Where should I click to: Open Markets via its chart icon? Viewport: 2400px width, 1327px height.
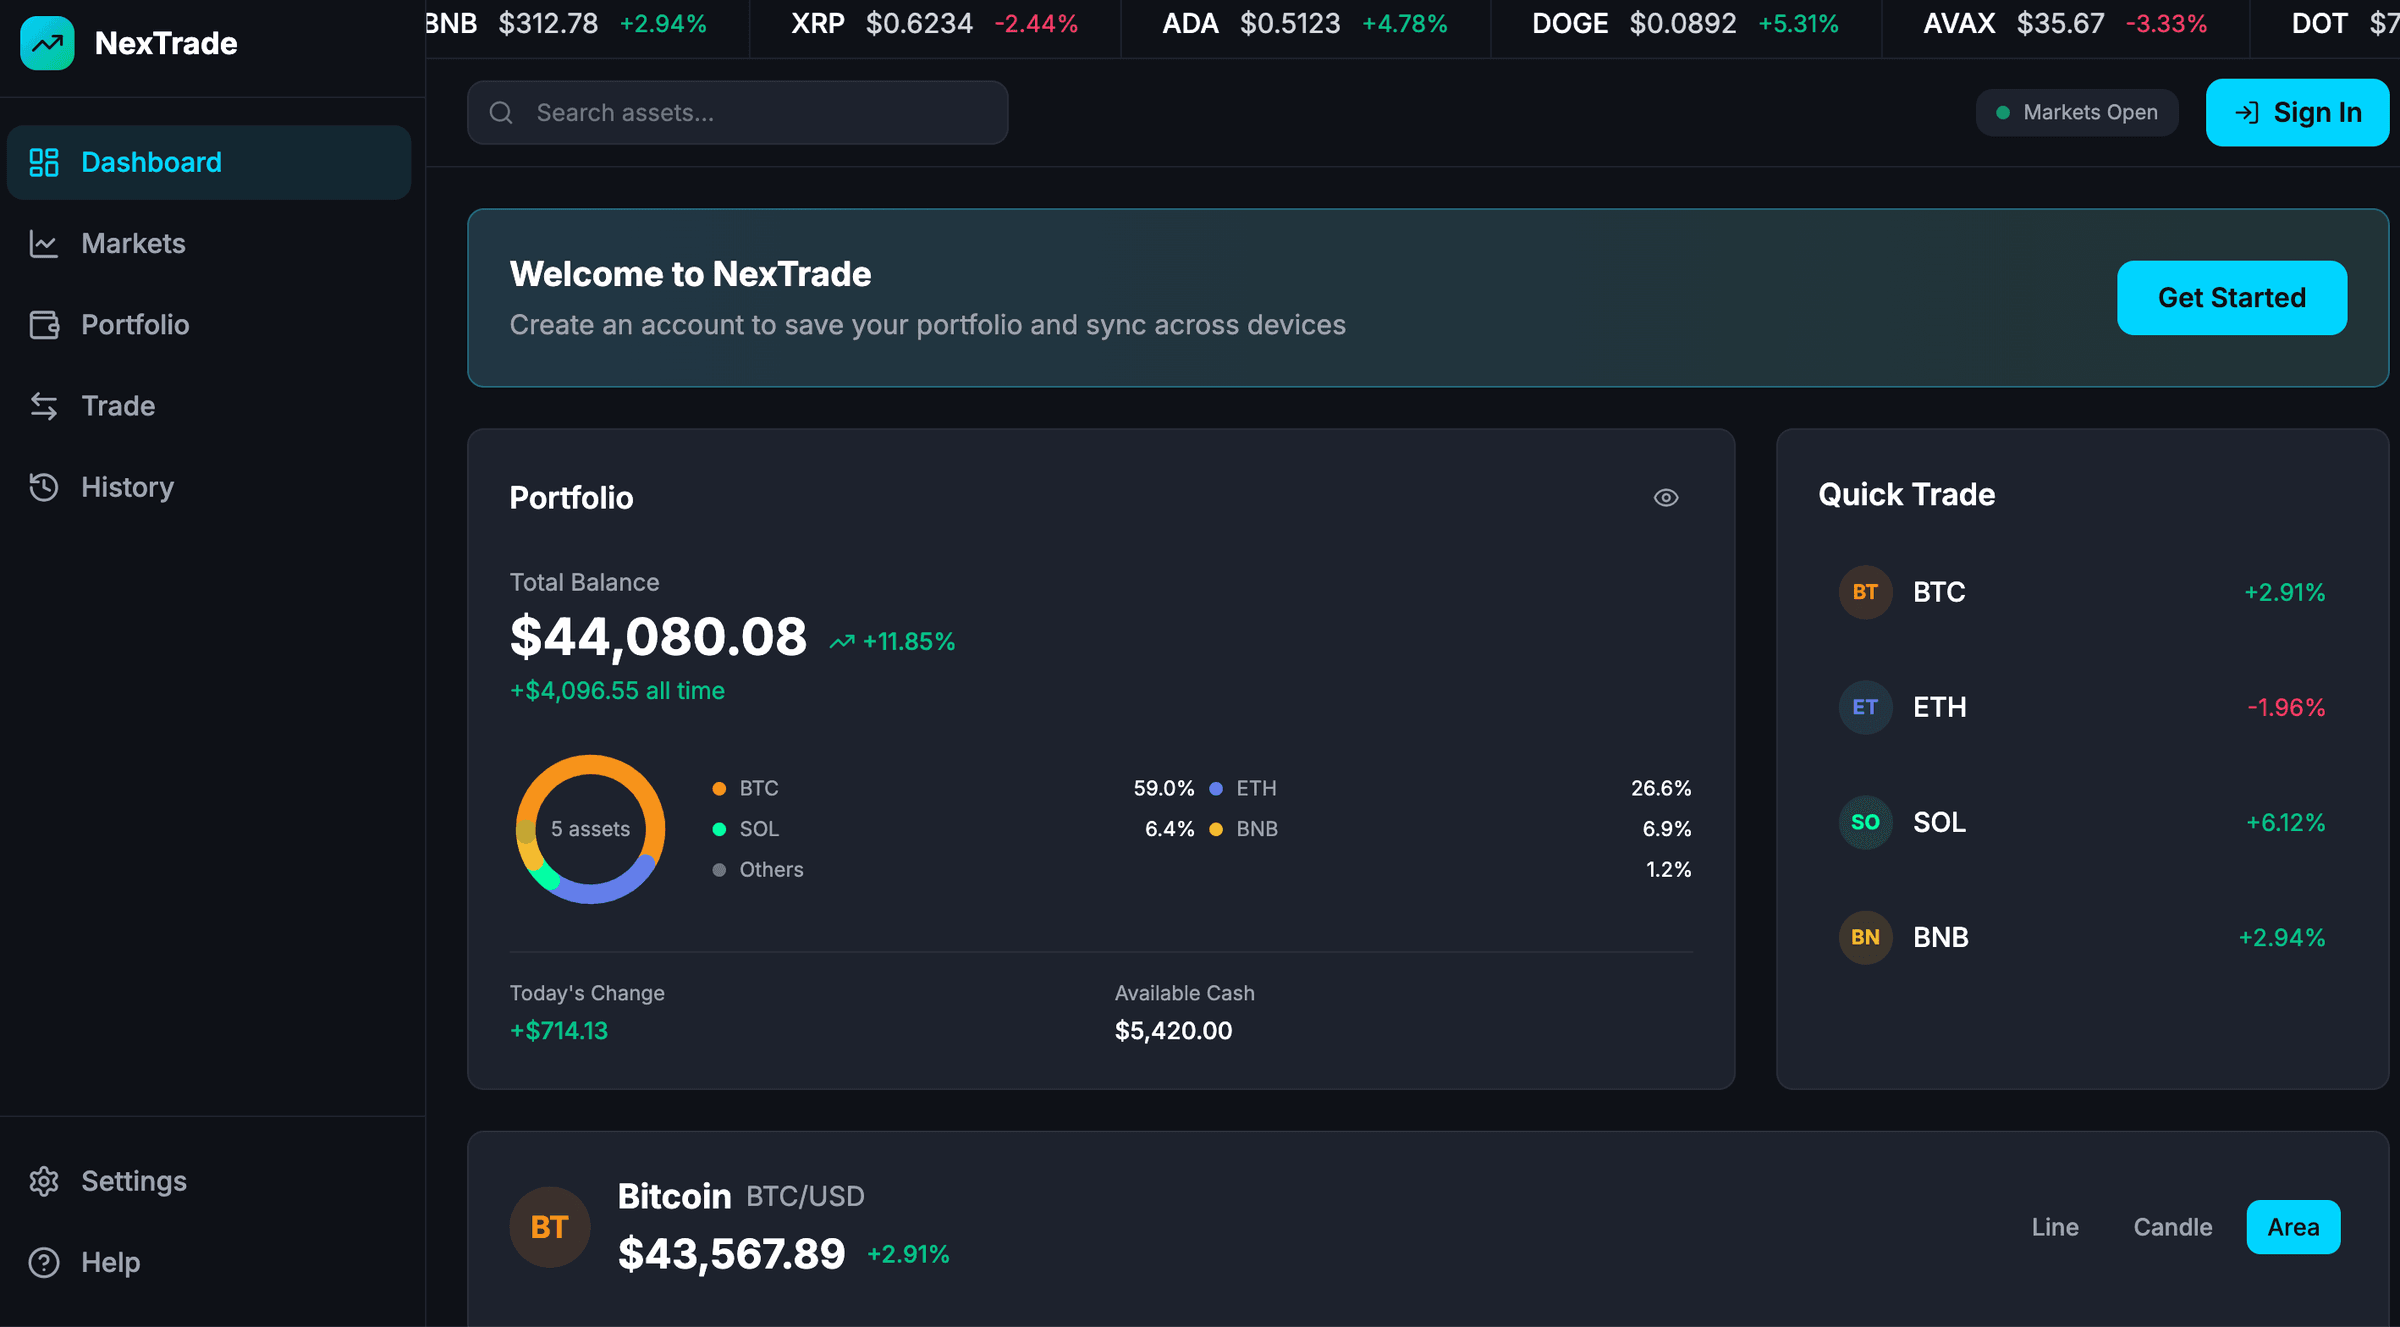pyautogui.click(x=44, y=244)
